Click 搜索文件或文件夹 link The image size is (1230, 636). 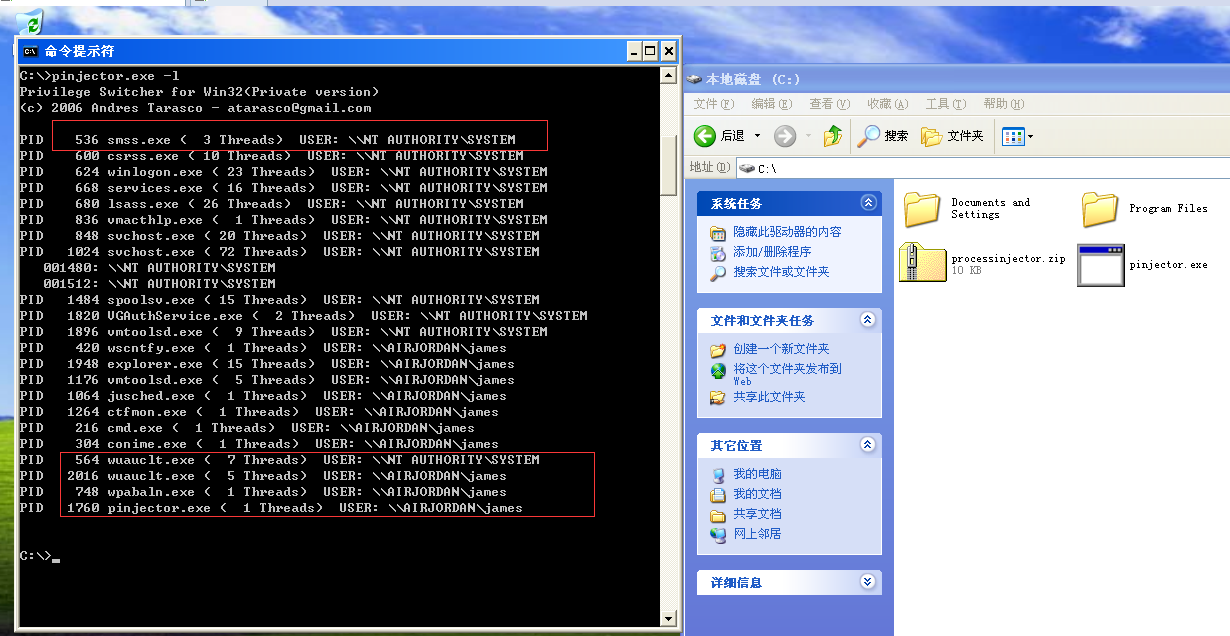click(x=781, y=272)
